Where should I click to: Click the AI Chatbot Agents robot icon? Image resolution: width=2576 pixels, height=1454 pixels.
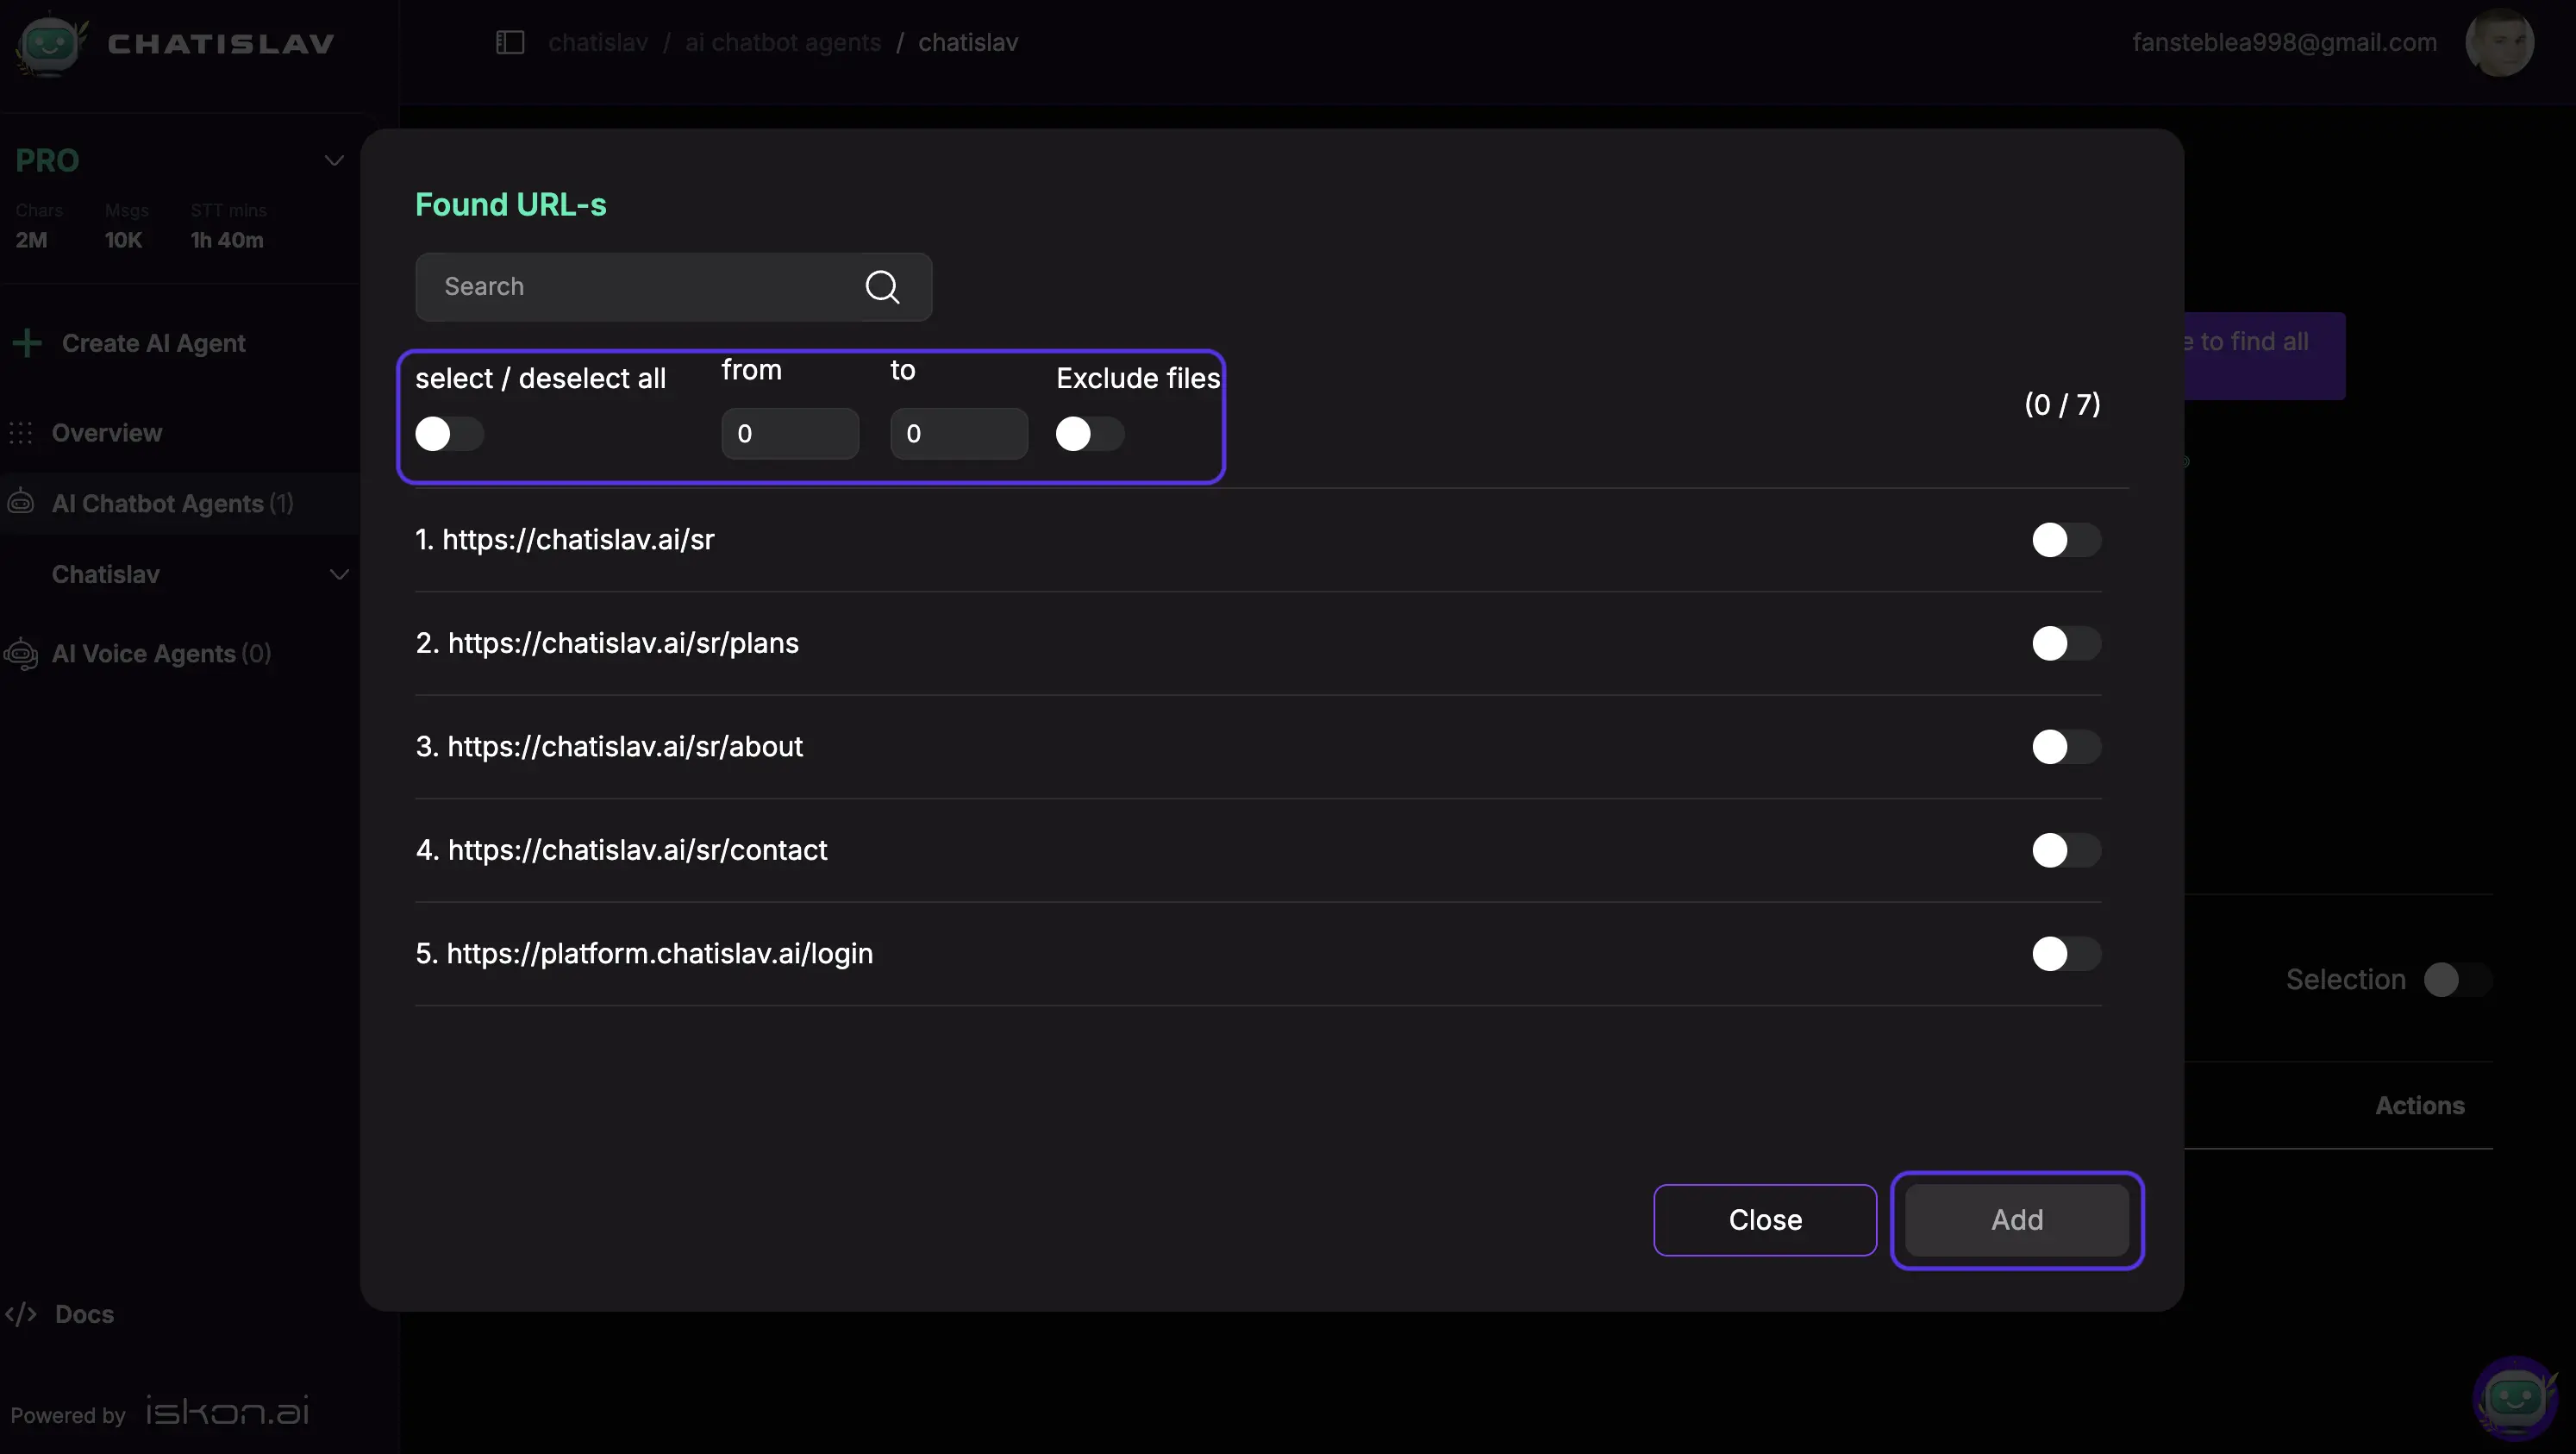[21, 502]
